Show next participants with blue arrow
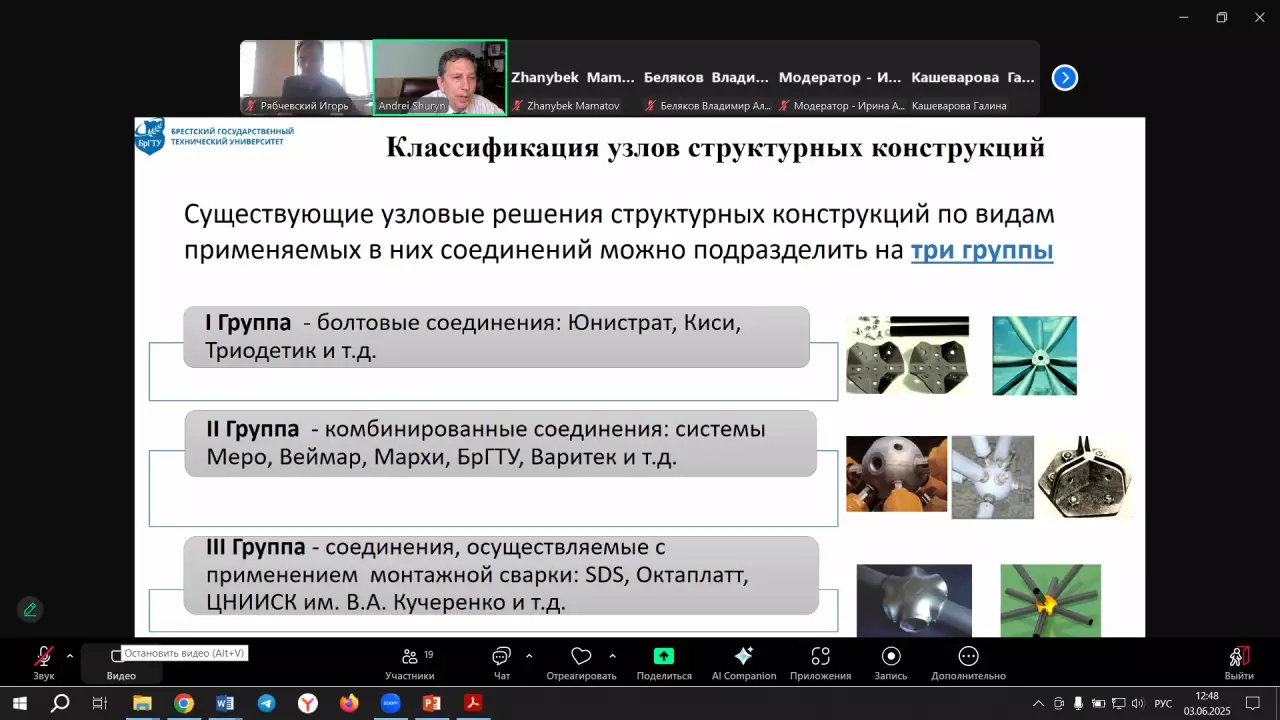Image resolution: width=1280 pixels, height=720 pixels. (1065, 77)
